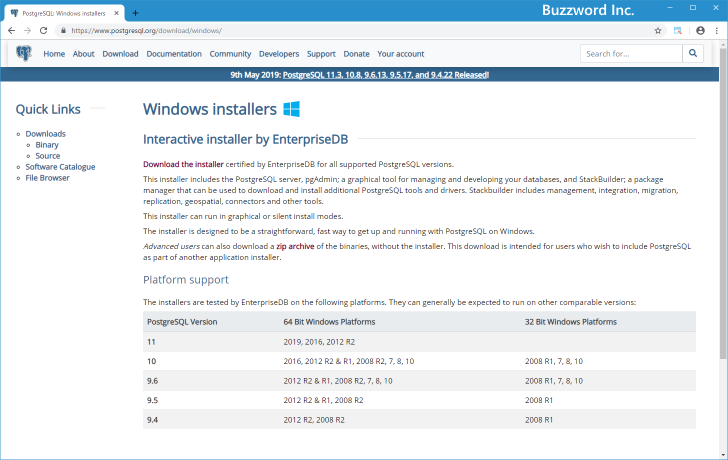Go back using the browser back arrow

tap(11, 31)
